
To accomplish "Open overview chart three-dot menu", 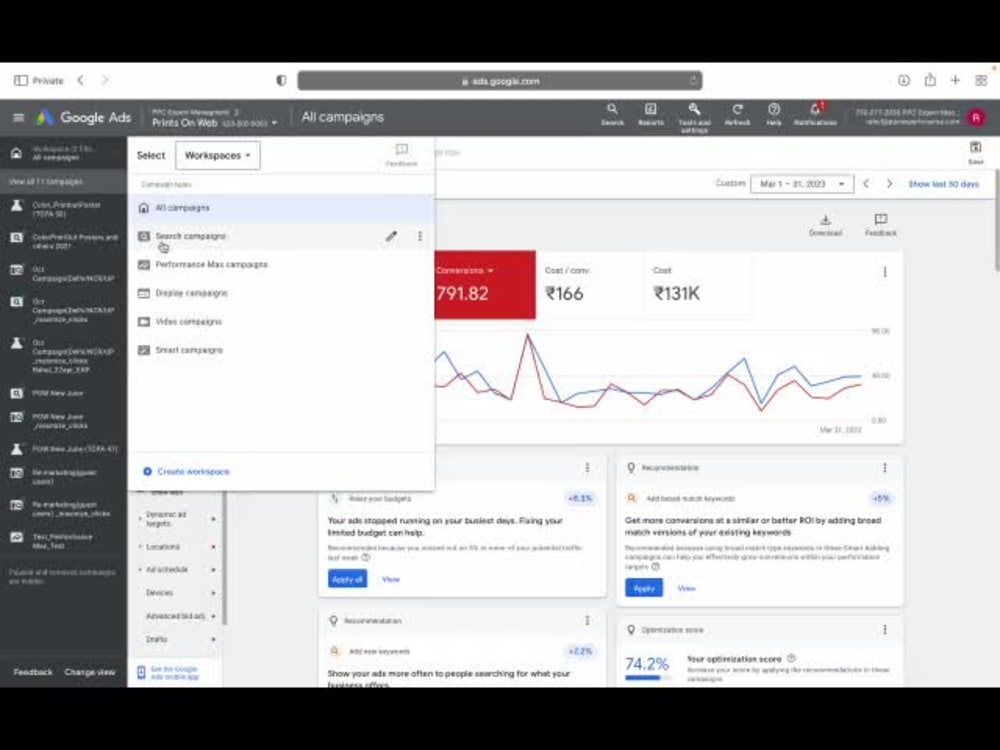I will click(885, 272).
